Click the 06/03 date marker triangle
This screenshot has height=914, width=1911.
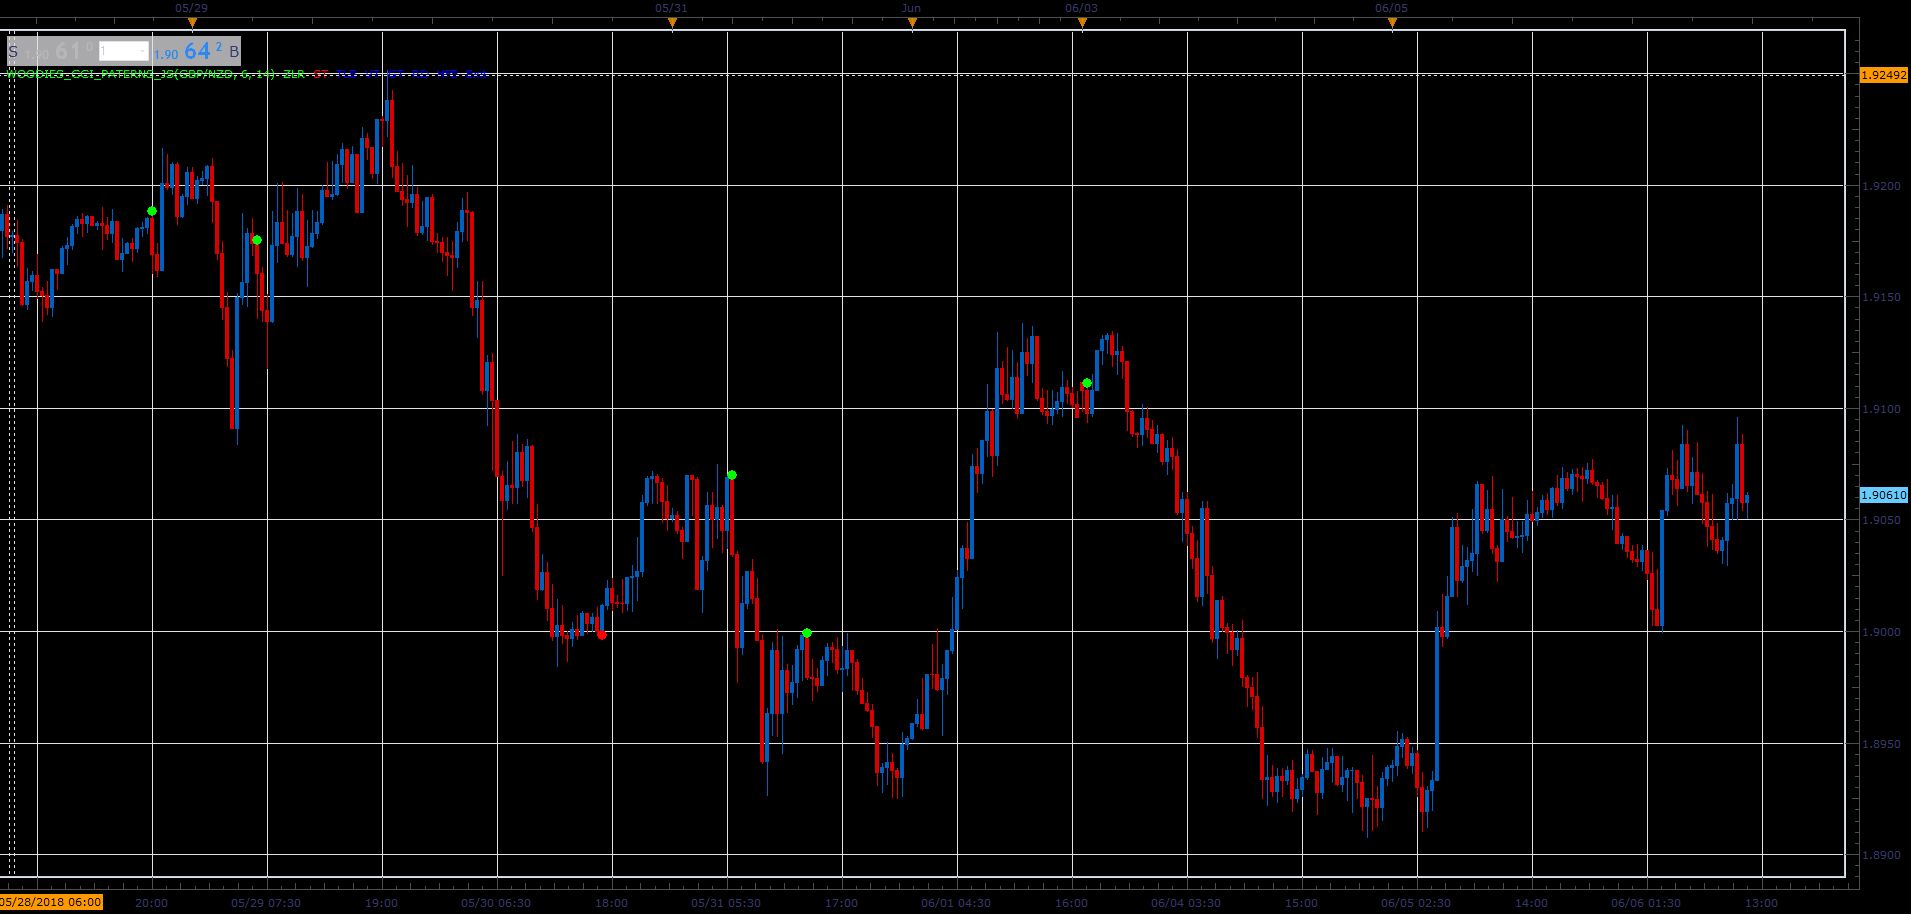[1082, 22]
